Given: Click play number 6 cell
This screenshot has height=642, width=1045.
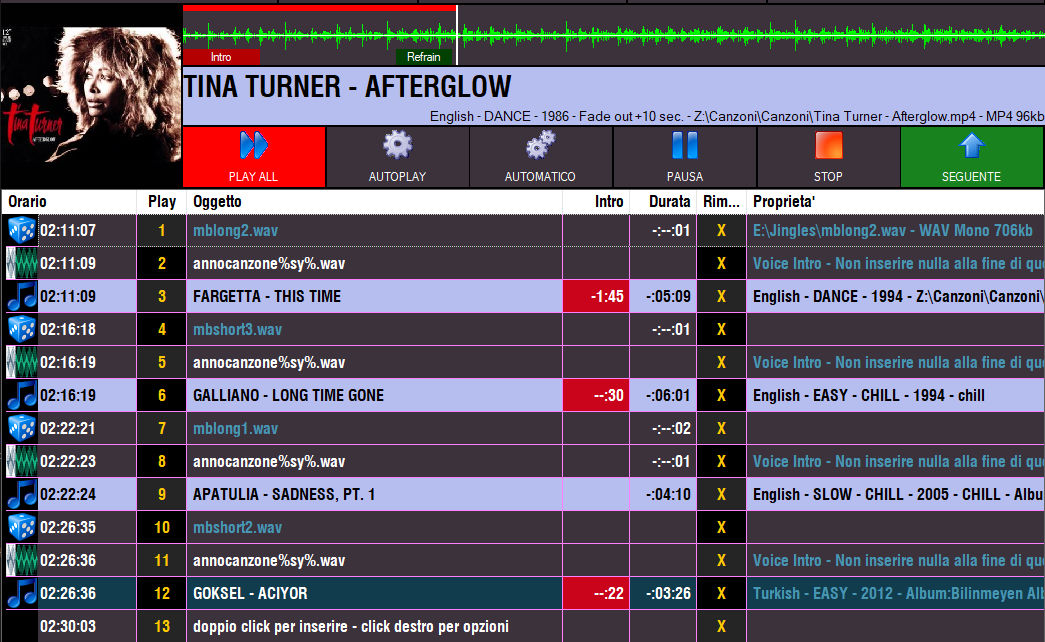Looking at the screenshot, I should (162, 395).
